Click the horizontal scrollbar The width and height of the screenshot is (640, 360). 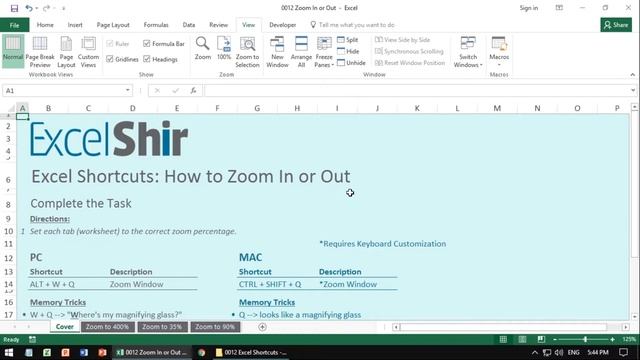click(503, 327)
